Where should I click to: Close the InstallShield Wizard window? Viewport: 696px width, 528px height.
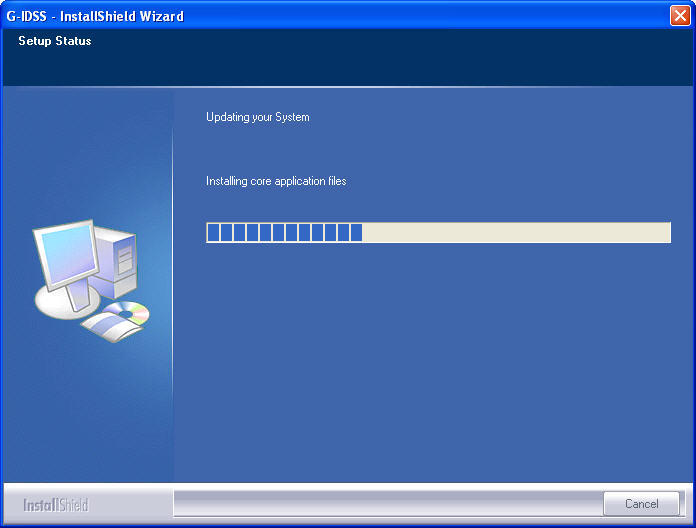coord(679,16)
